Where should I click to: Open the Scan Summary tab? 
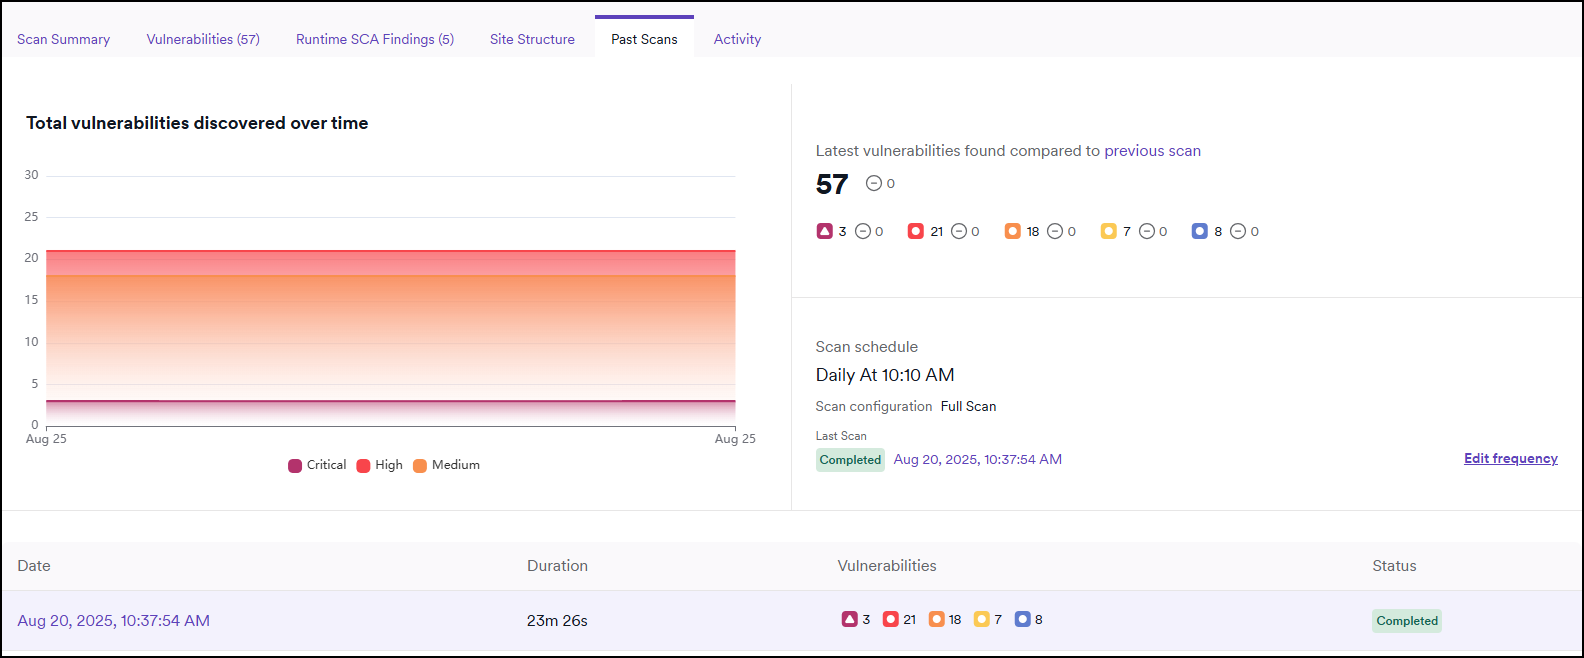[63, 39]
